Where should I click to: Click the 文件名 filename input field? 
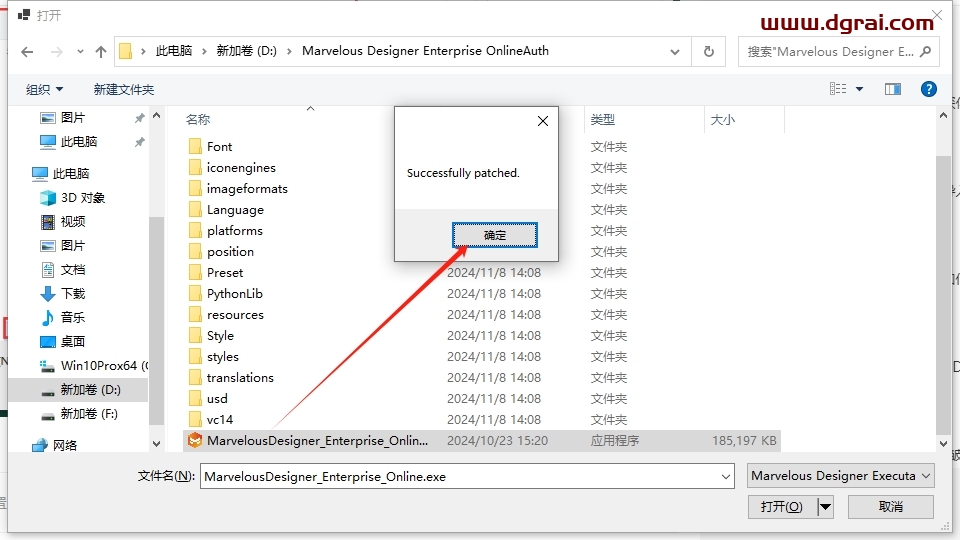pos(459,476)
